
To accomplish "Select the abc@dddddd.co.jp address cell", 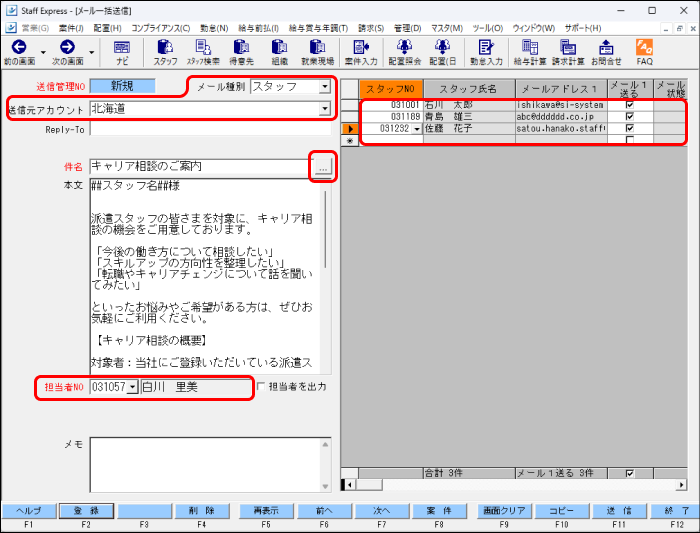I will coord(561,117).
